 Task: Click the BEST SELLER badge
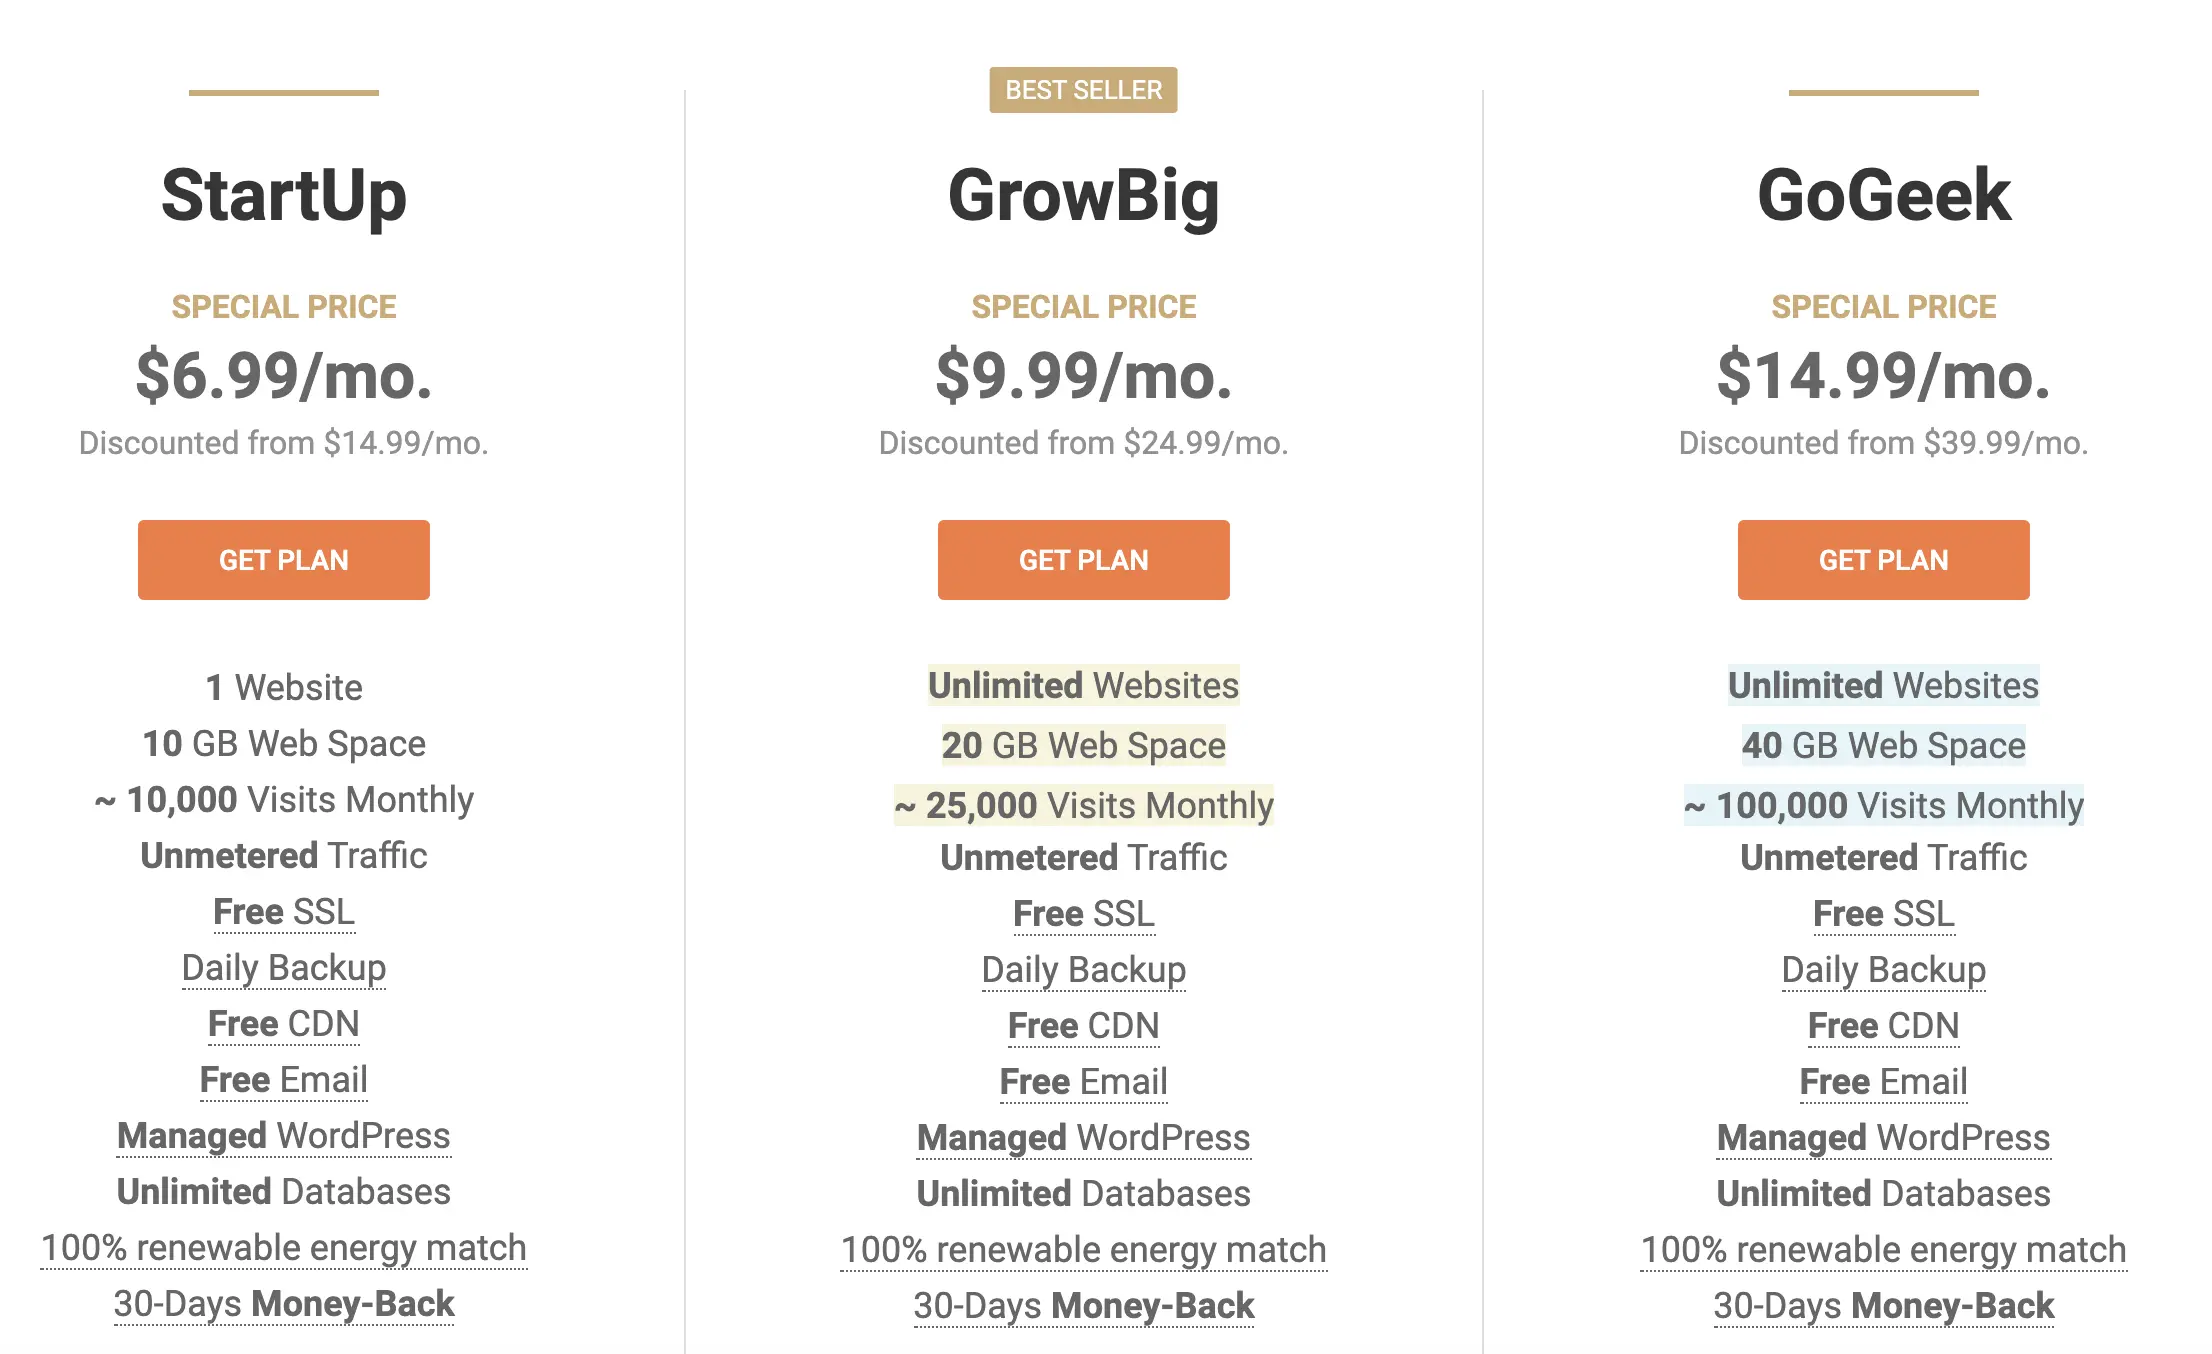[1083, 90]
